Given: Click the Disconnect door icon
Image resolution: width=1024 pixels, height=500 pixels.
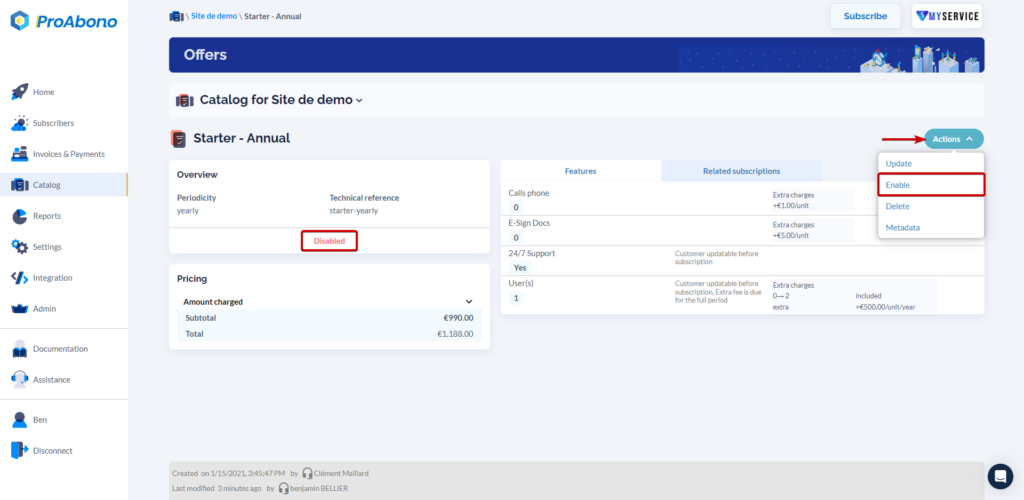Looking at the screenshot, I should coord(20,450).
